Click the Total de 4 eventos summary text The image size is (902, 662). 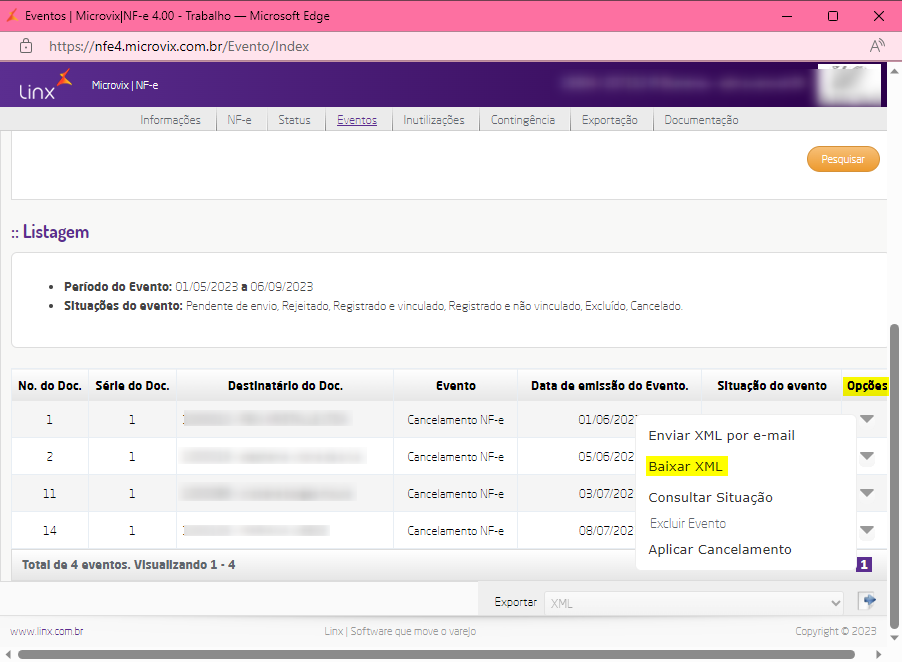pos(128,565)
